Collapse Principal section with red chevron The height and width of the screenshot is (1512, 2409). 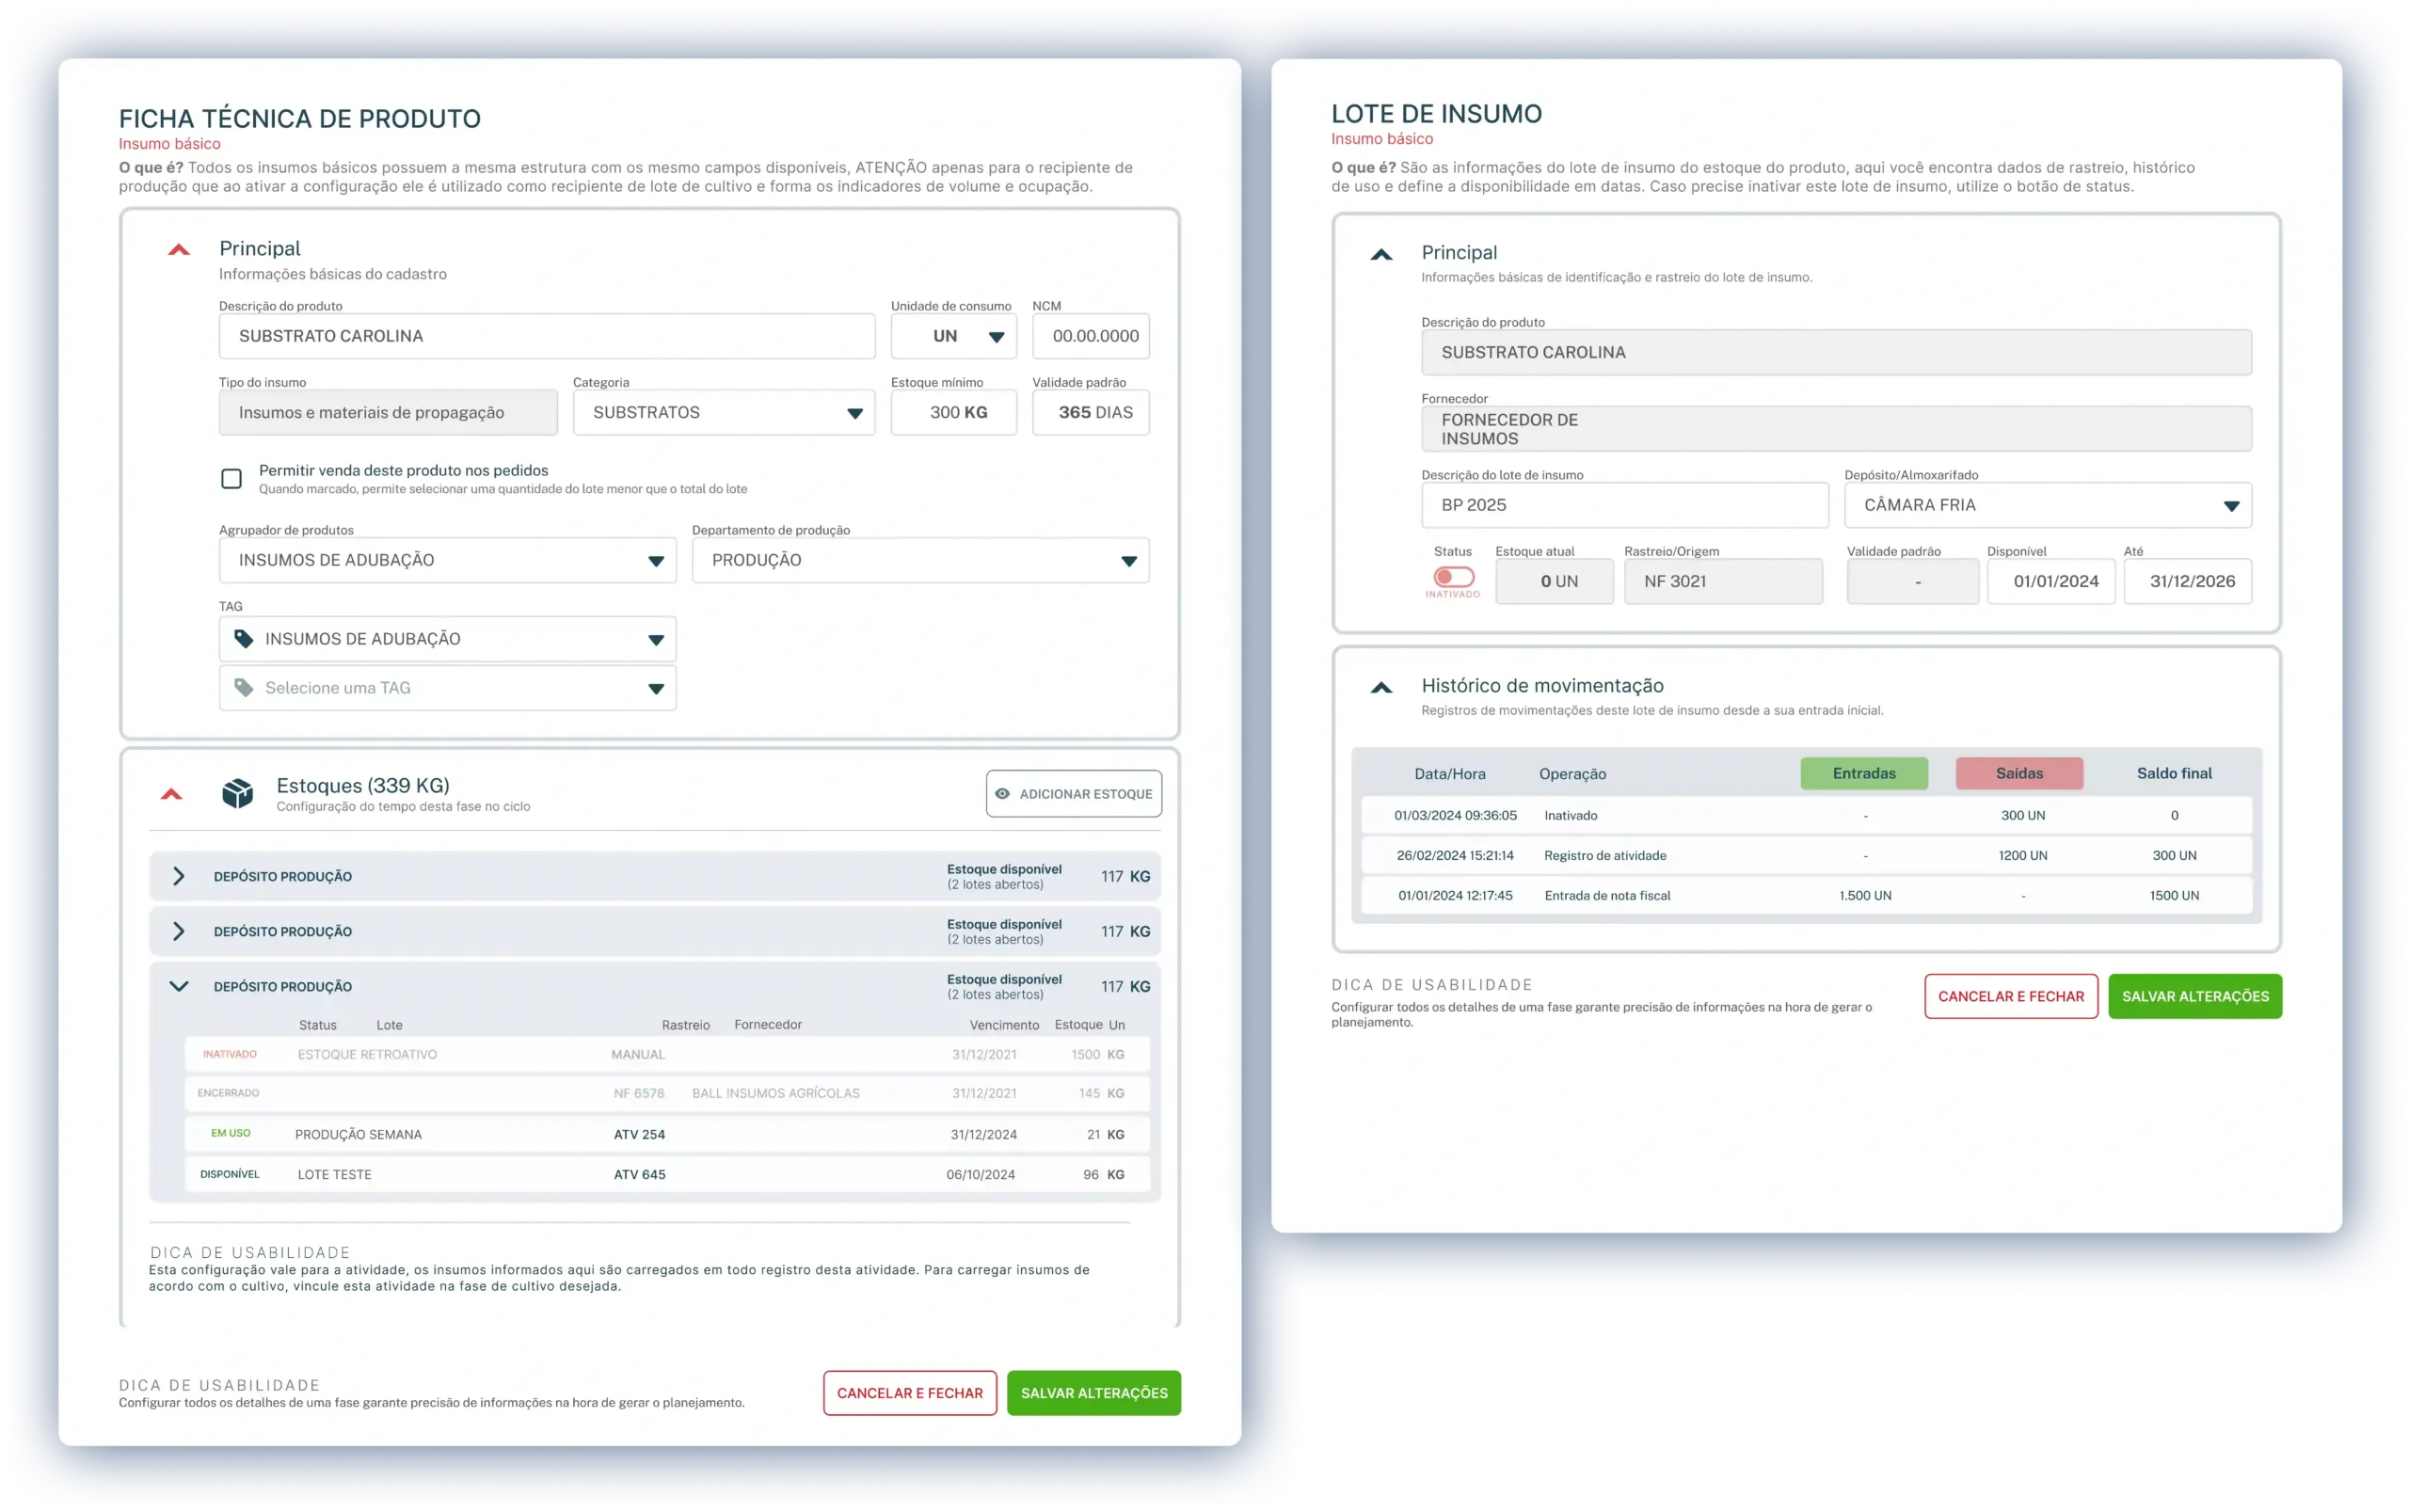pyautogui.click(x=179, y=250)
